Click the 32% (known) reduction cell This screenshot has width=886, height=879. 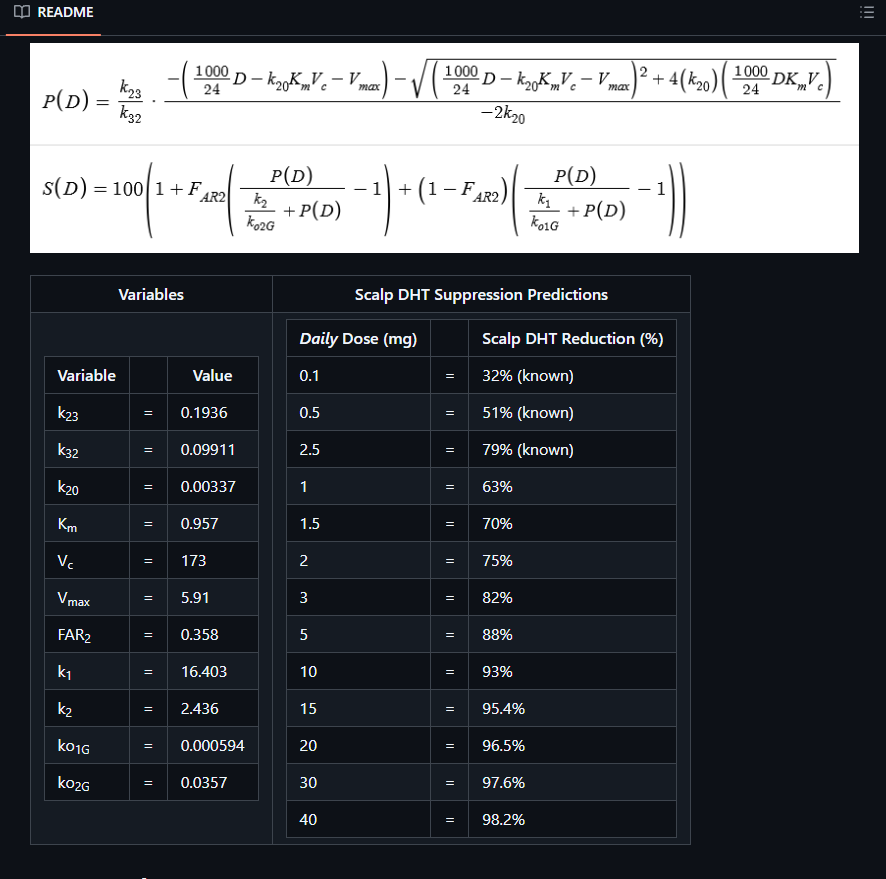572,376
